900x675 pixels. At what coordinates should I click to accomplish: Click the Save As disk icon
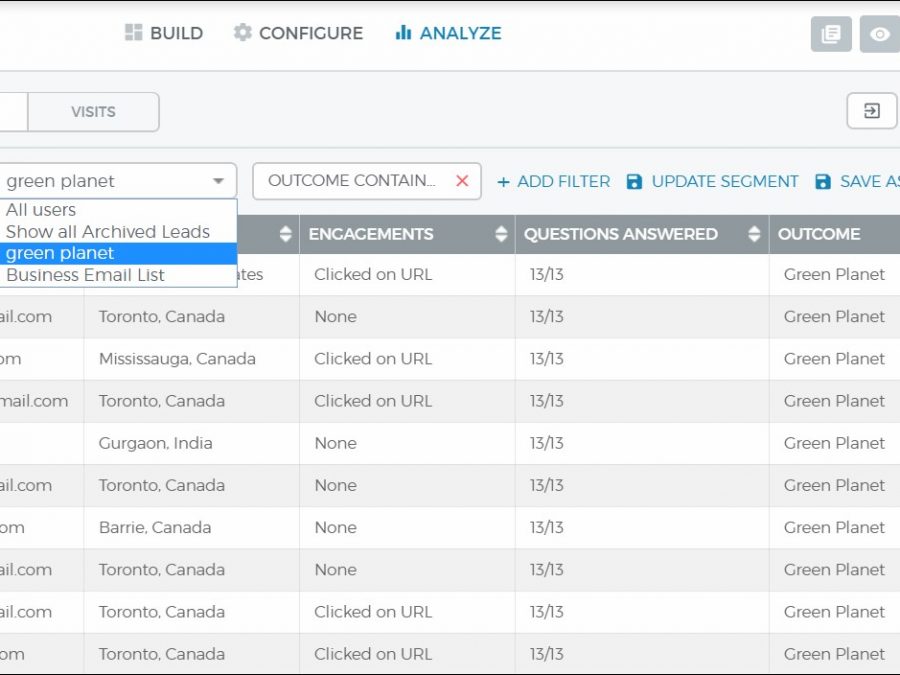[x=823, y=182]
